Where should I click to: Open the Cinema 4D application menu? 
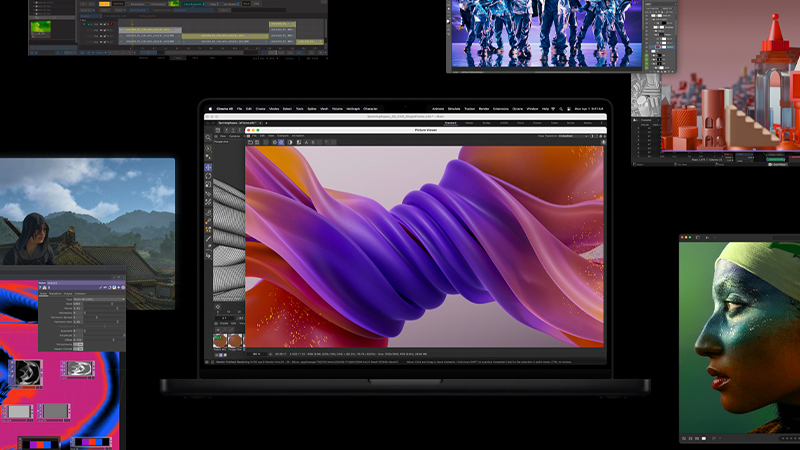[x=224, y=109]
